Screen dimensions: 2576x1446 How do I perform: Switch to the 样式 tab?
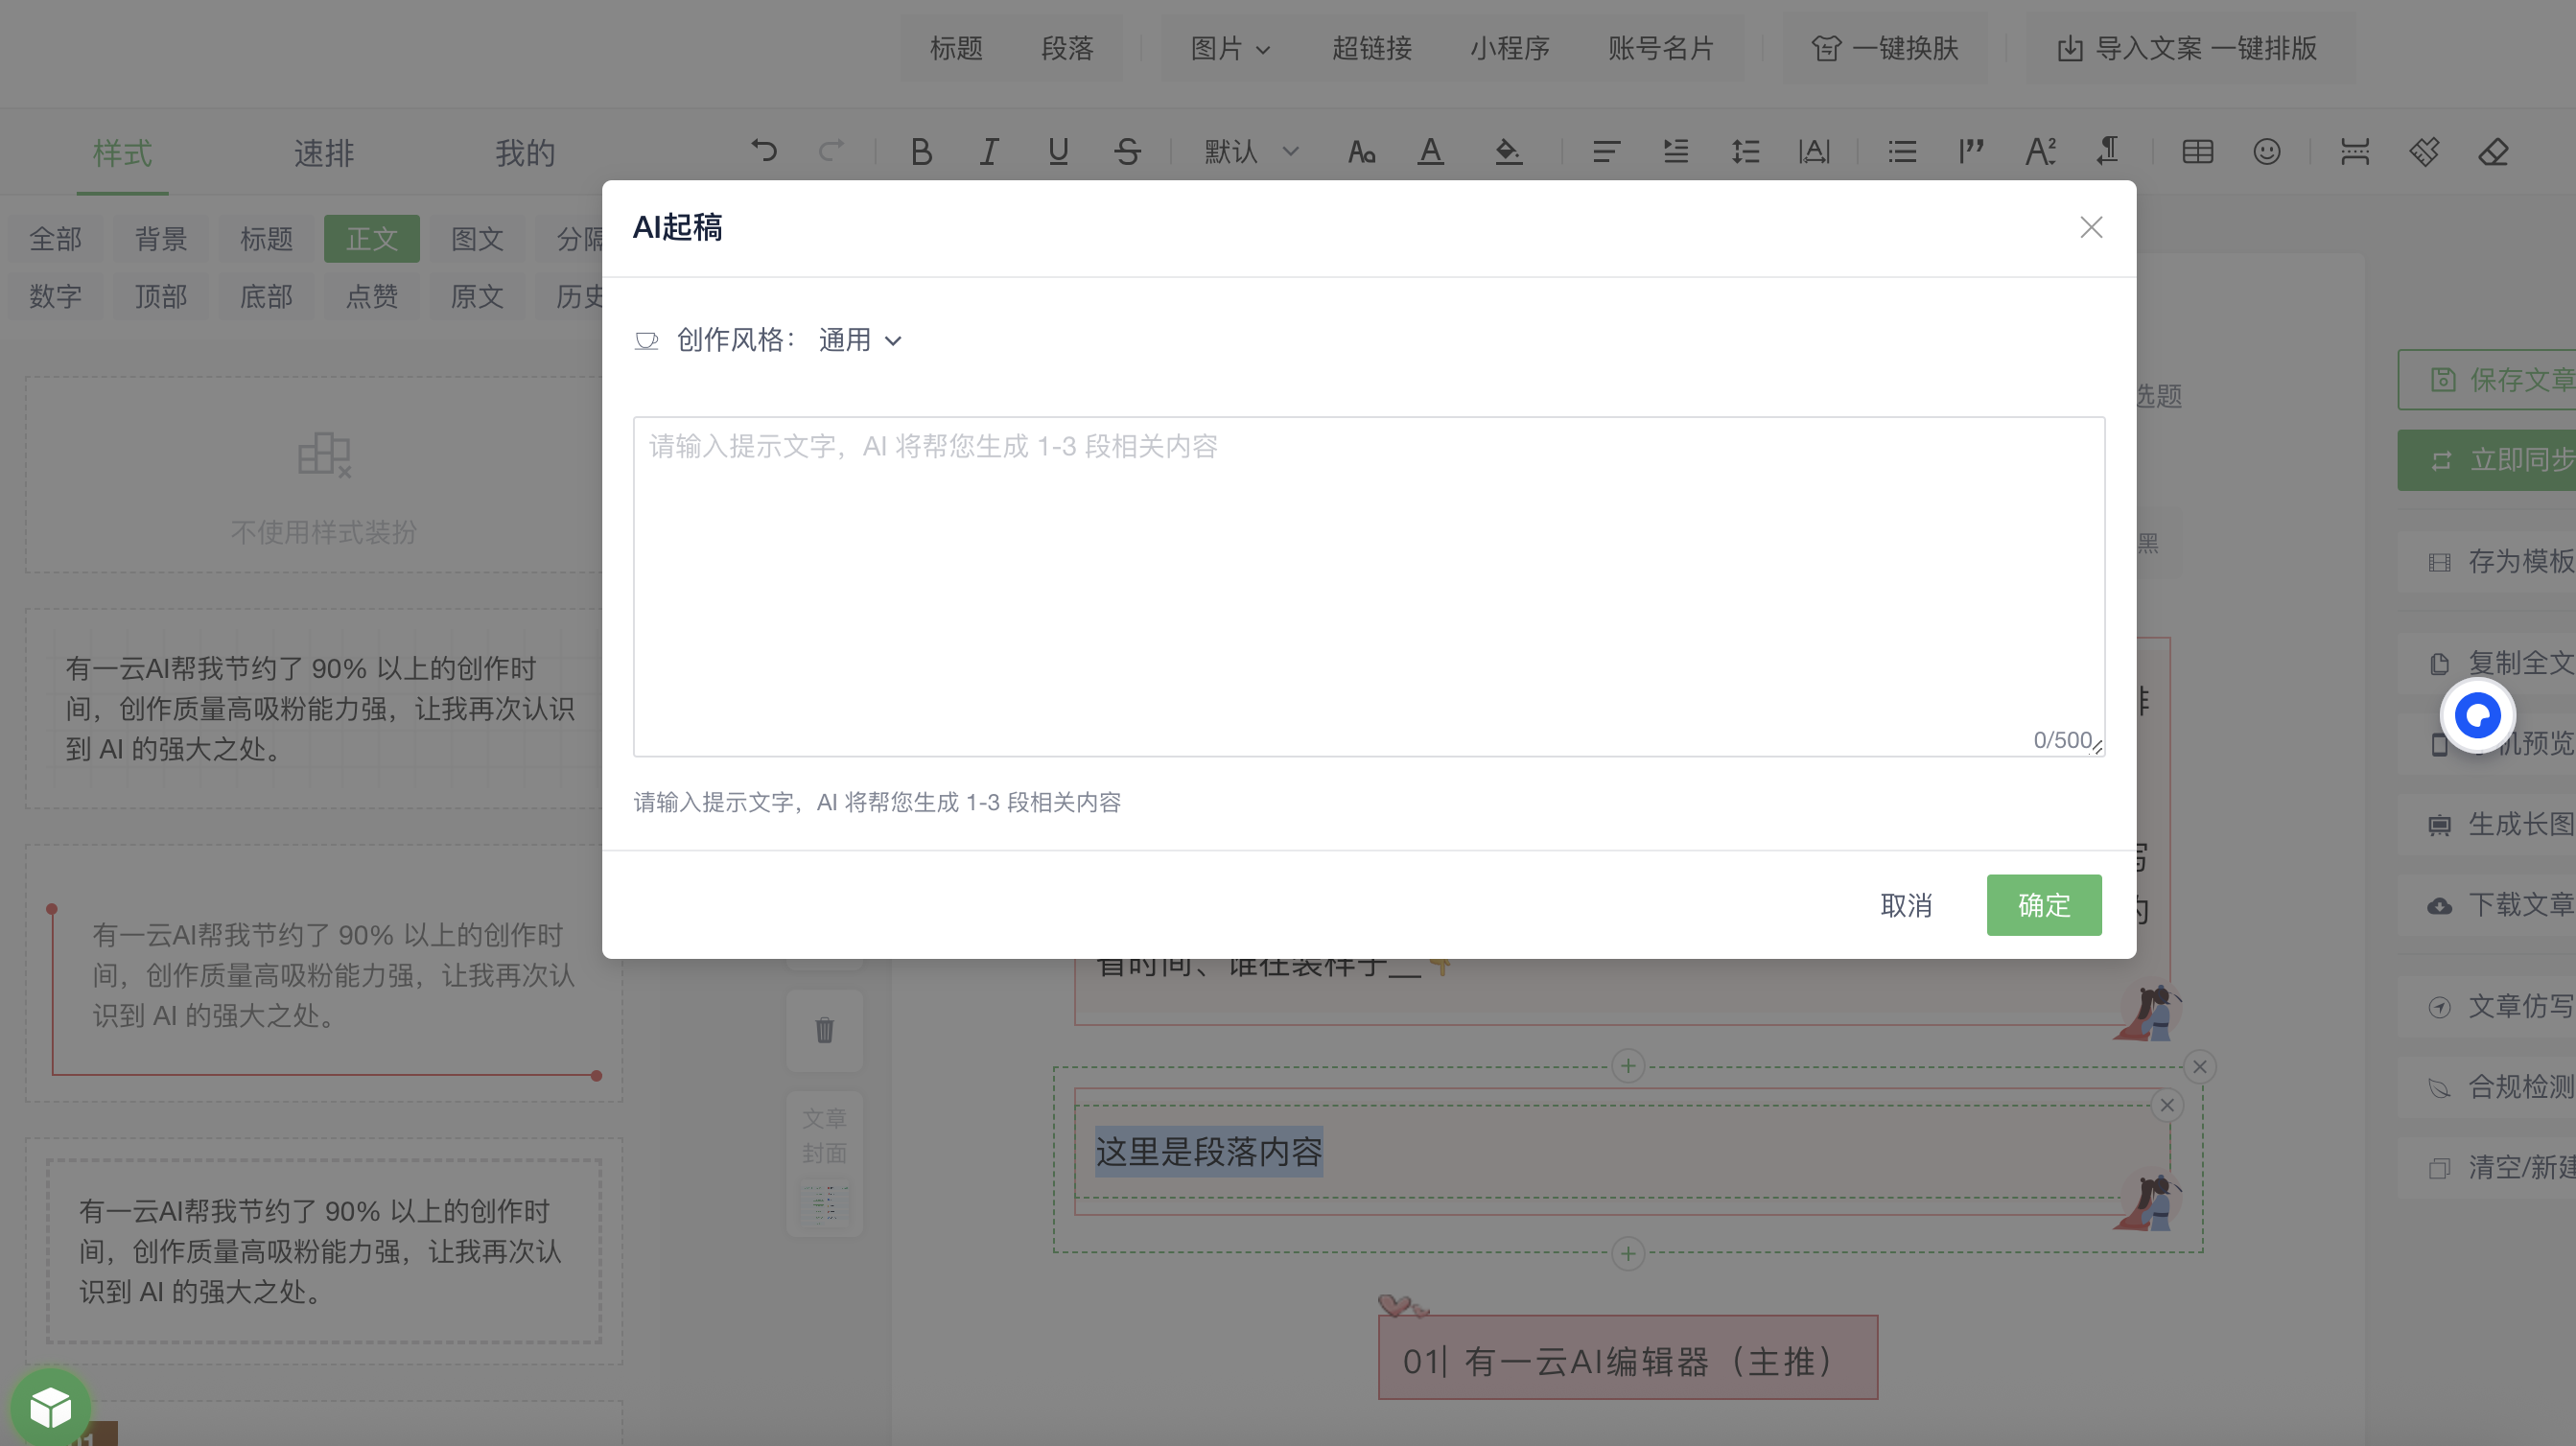click(122, 153)
